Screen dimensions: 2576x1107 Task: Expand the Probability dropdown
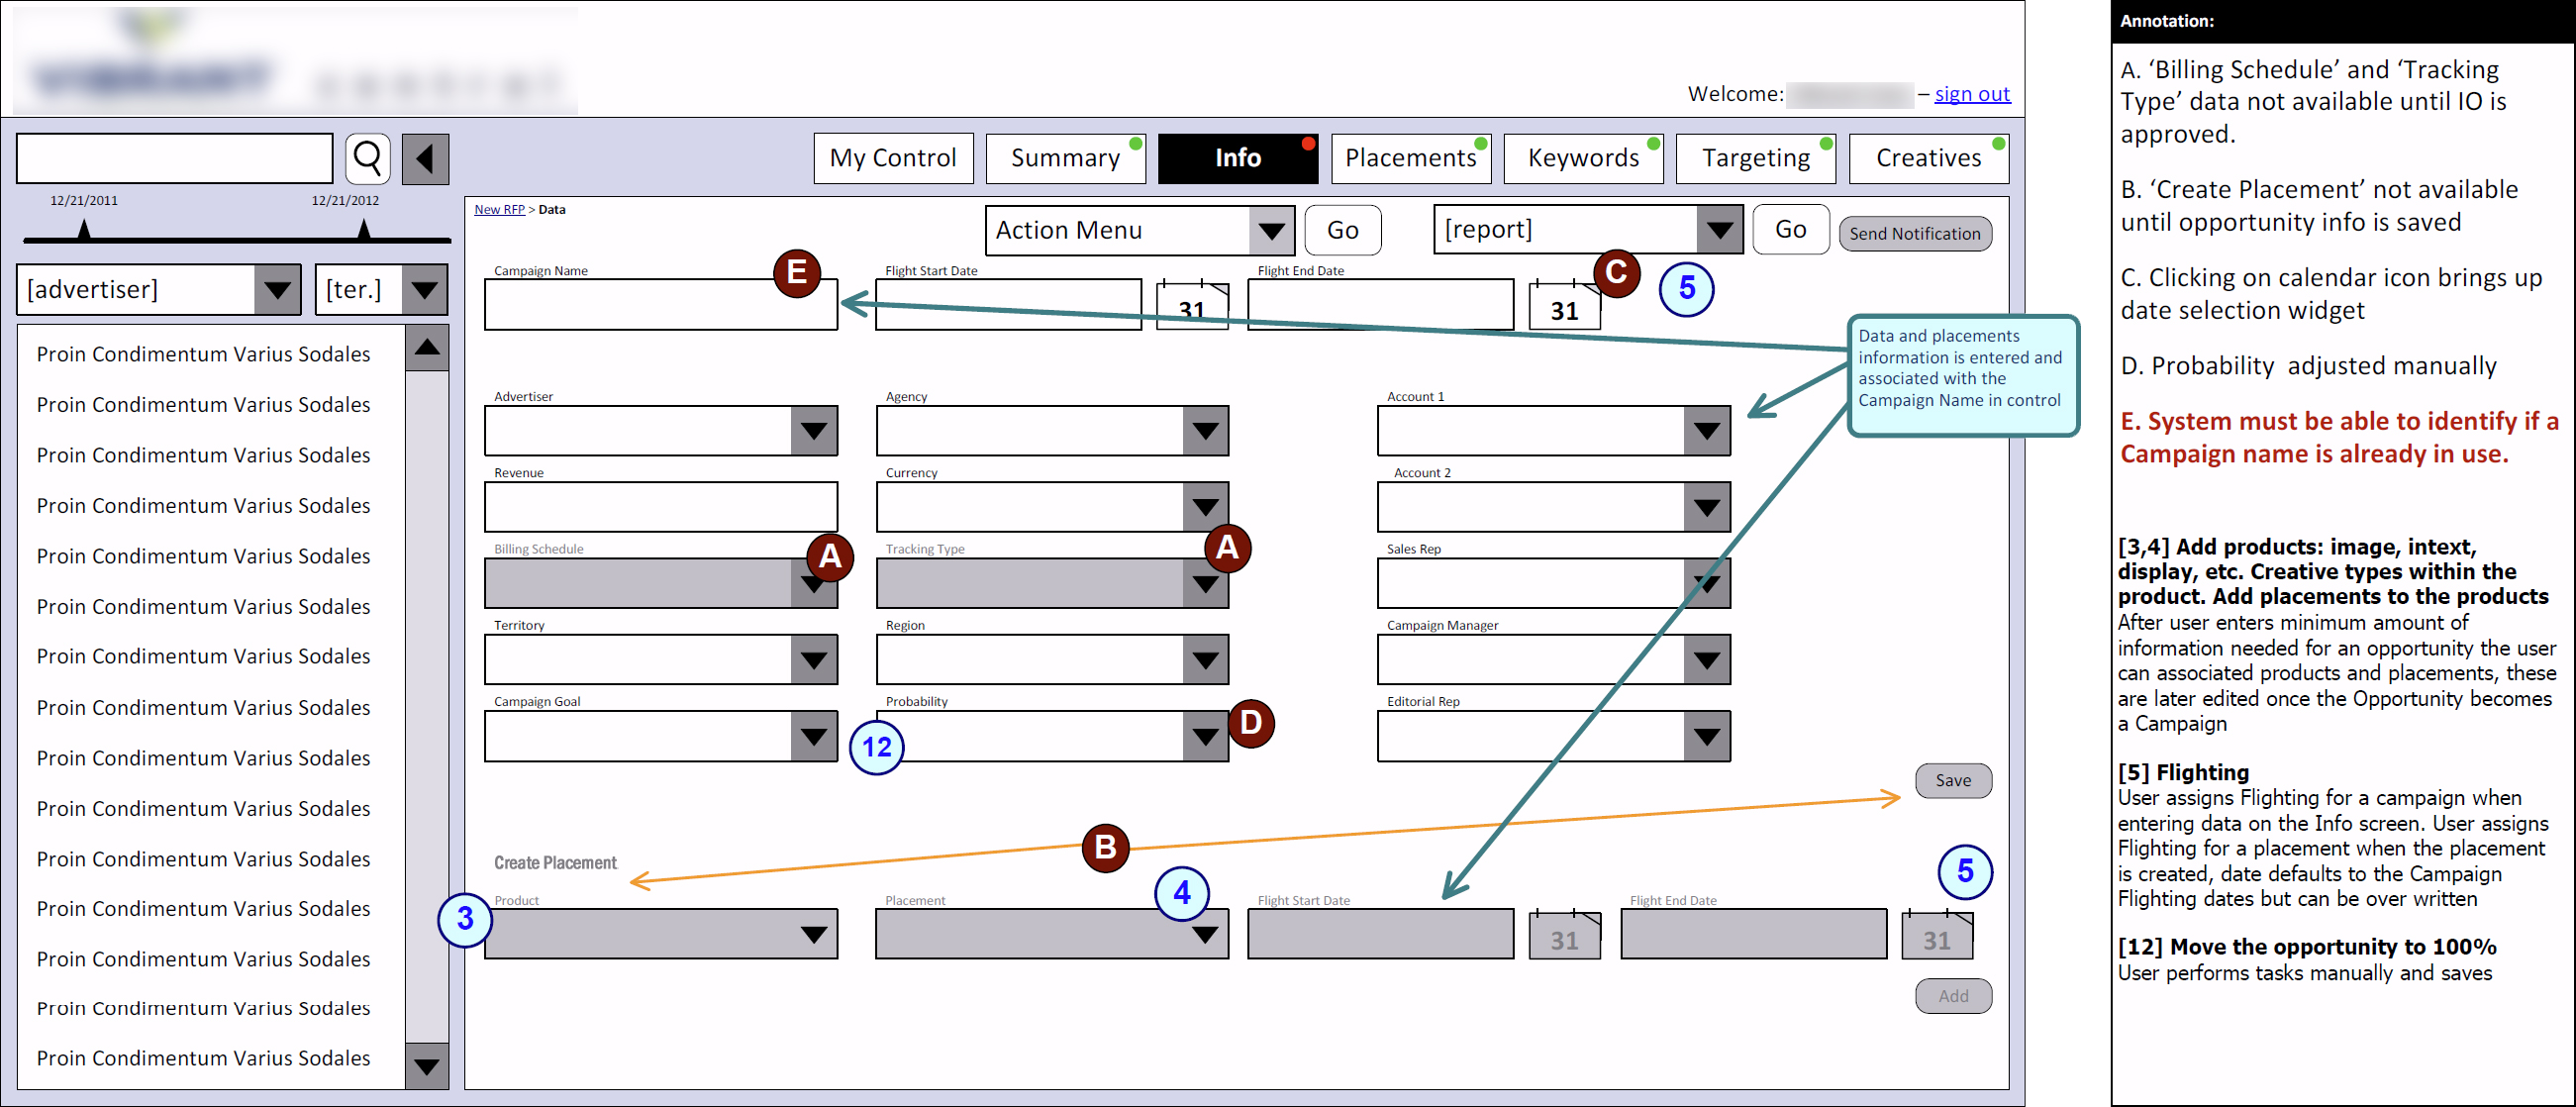(x=1206, y=737)
